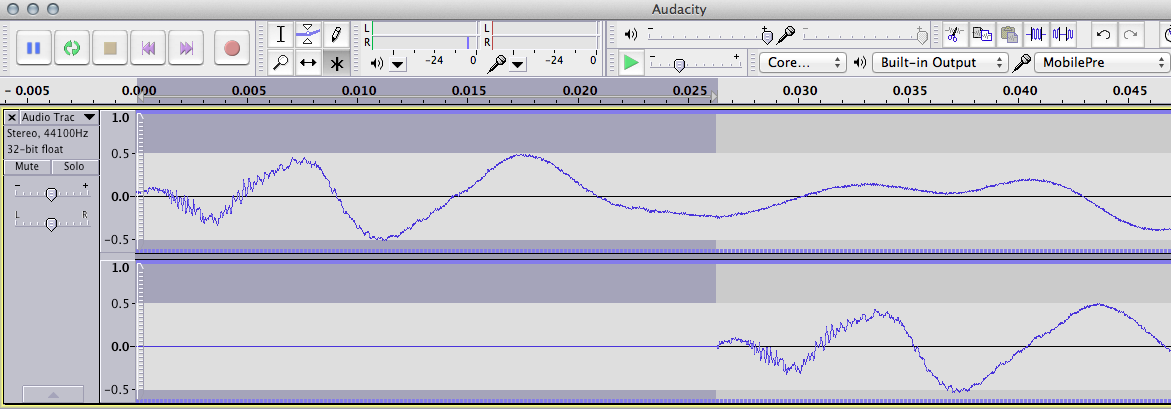Viewport: 1171px width, 409px height.
Task: Click the Play-at-speed green play button
Action: 631,63
